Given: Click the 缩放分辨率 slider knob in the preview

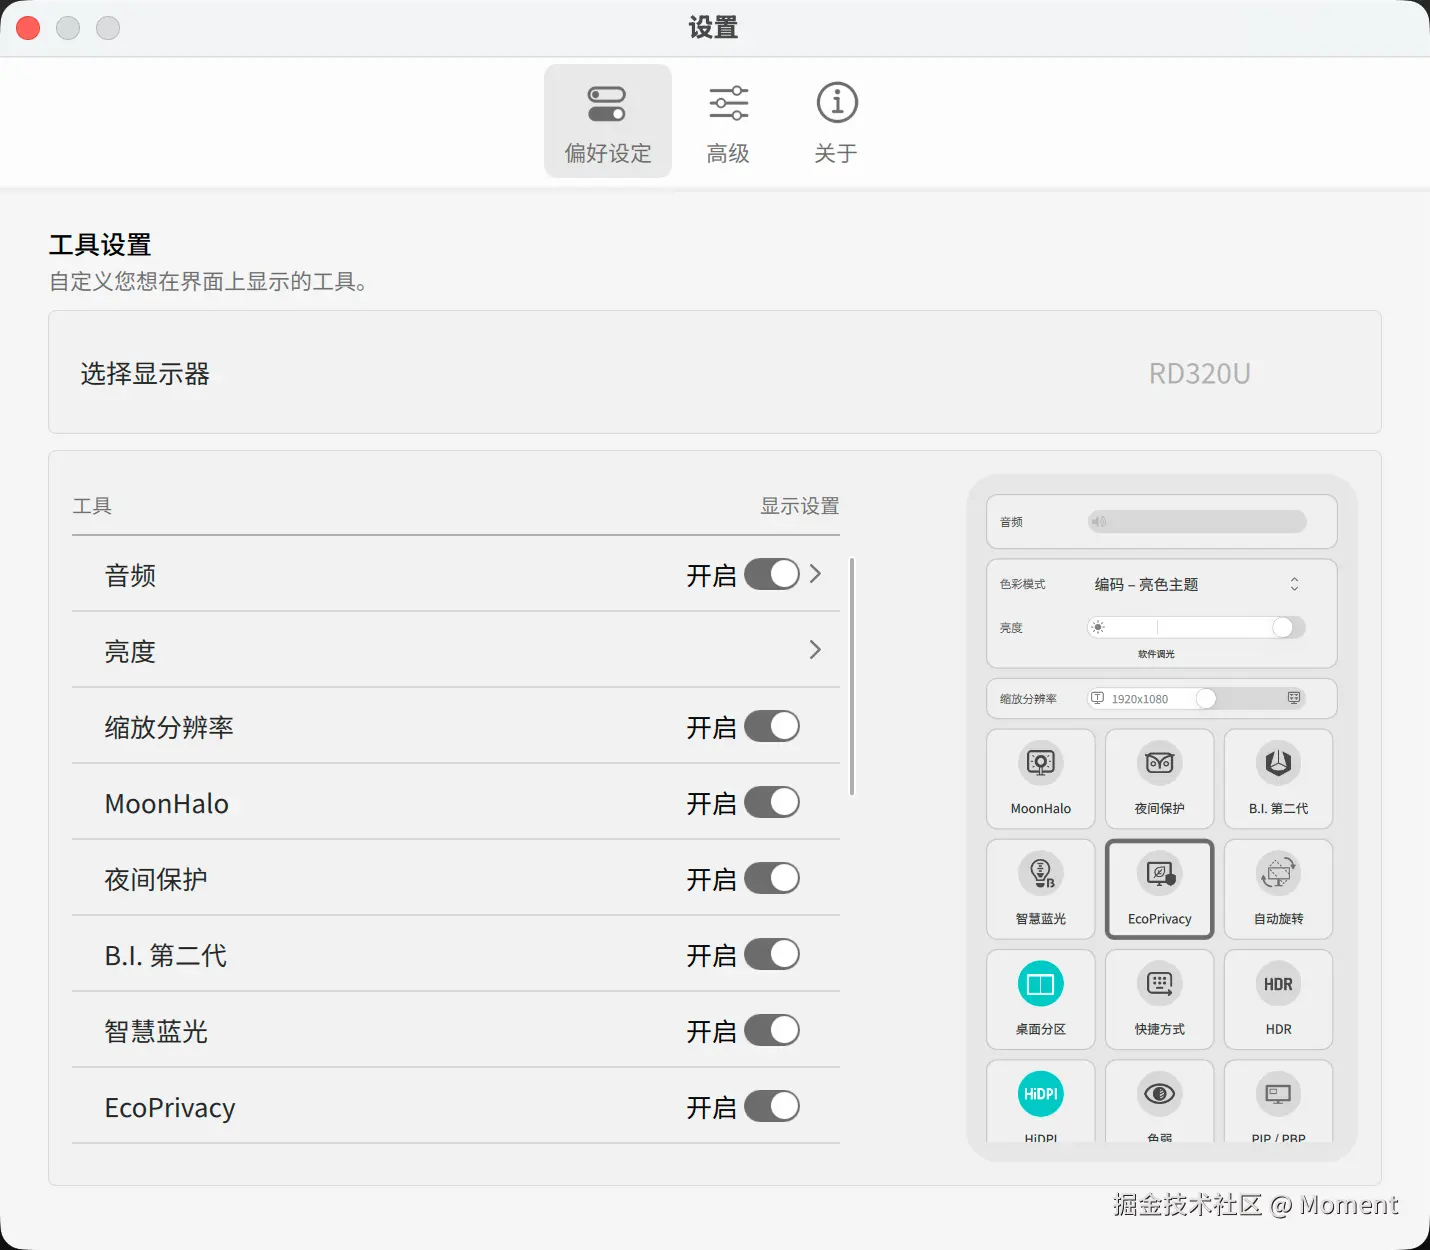Looking at the screenshot, I should [x=1207, y=698].
